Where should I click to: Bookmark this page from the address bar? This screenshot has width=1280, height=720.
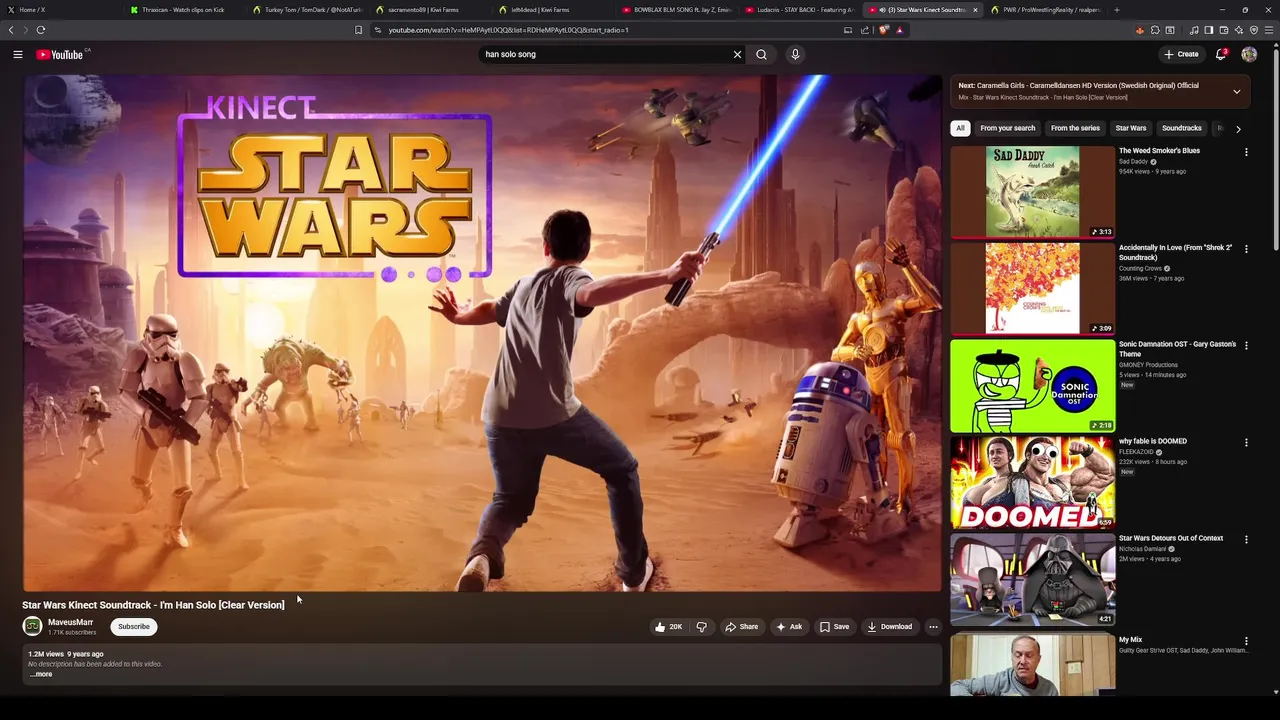(x=358, y=30)
